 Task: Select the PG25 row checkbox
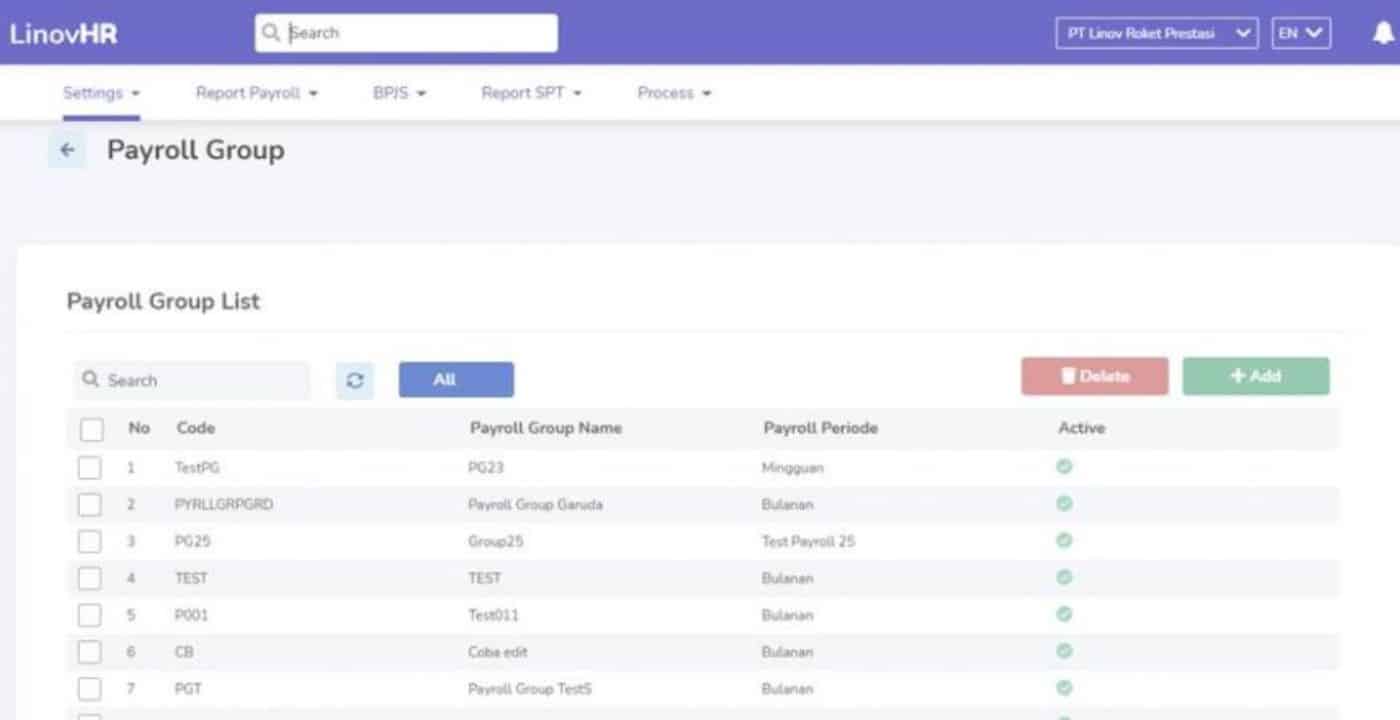[90, 541]
